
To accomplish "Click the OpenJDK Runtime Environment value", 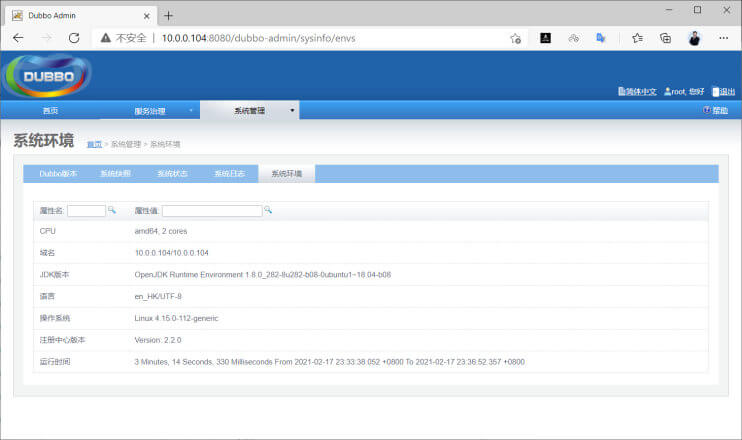I will click(x=263, y=274).
